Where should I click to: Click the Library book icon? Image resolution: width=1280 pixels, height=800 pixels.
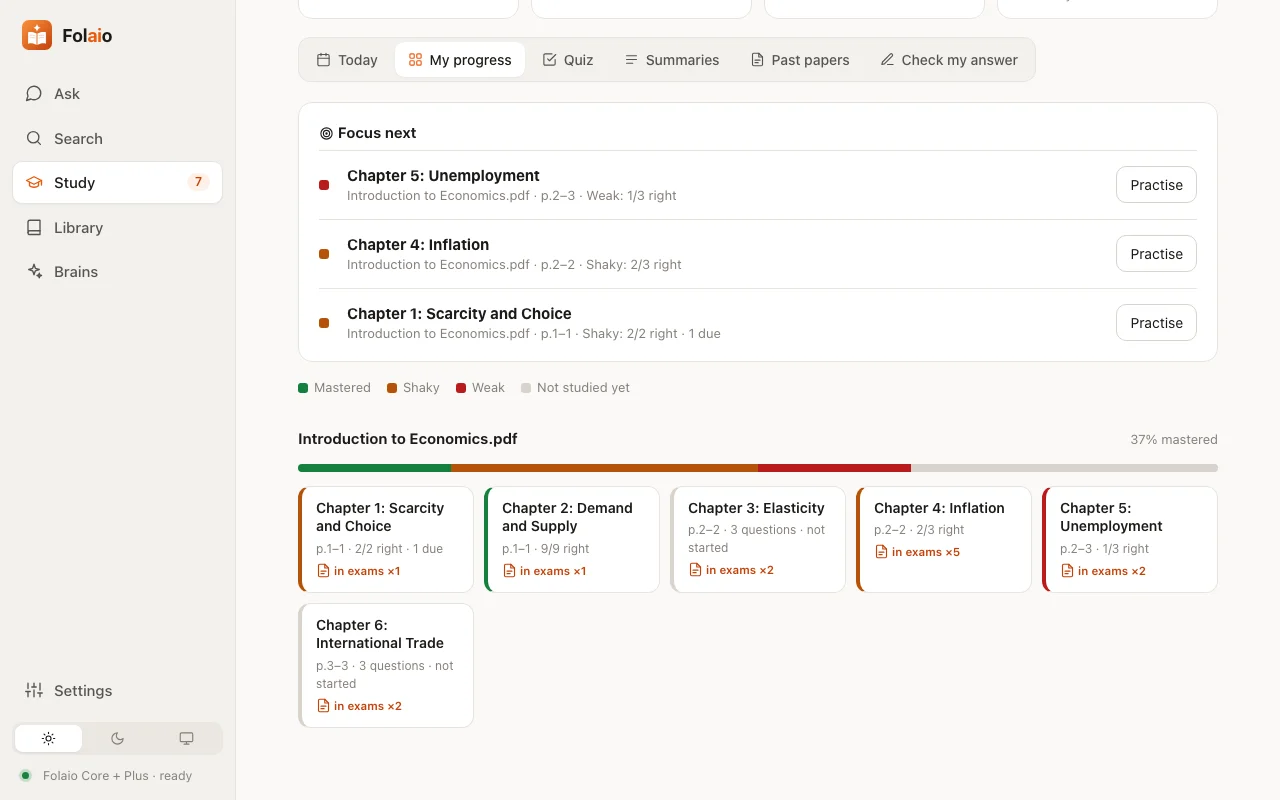click(x=34, y=228)
